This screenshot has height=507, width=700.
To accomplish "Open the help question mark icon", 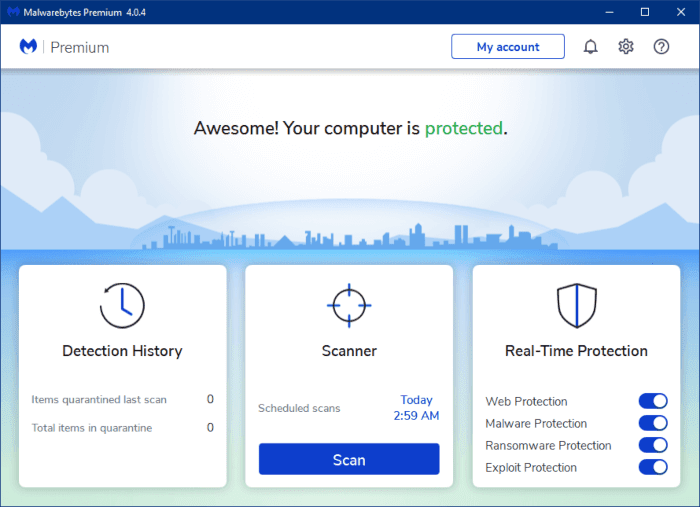I will click(x=661, y=46).
